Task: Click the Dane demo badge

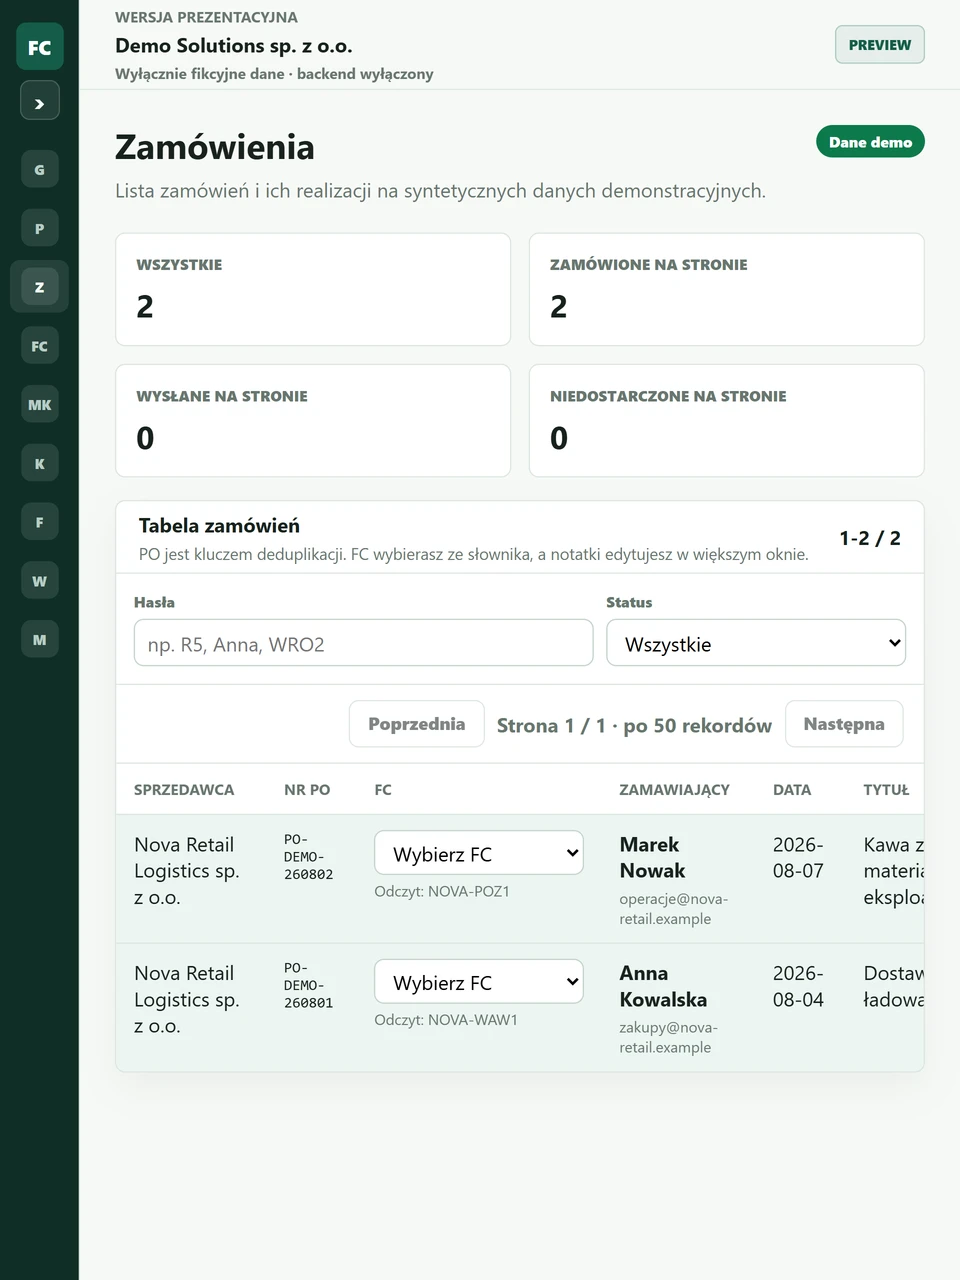Action: pyautogui.click(x=870, y=142)
